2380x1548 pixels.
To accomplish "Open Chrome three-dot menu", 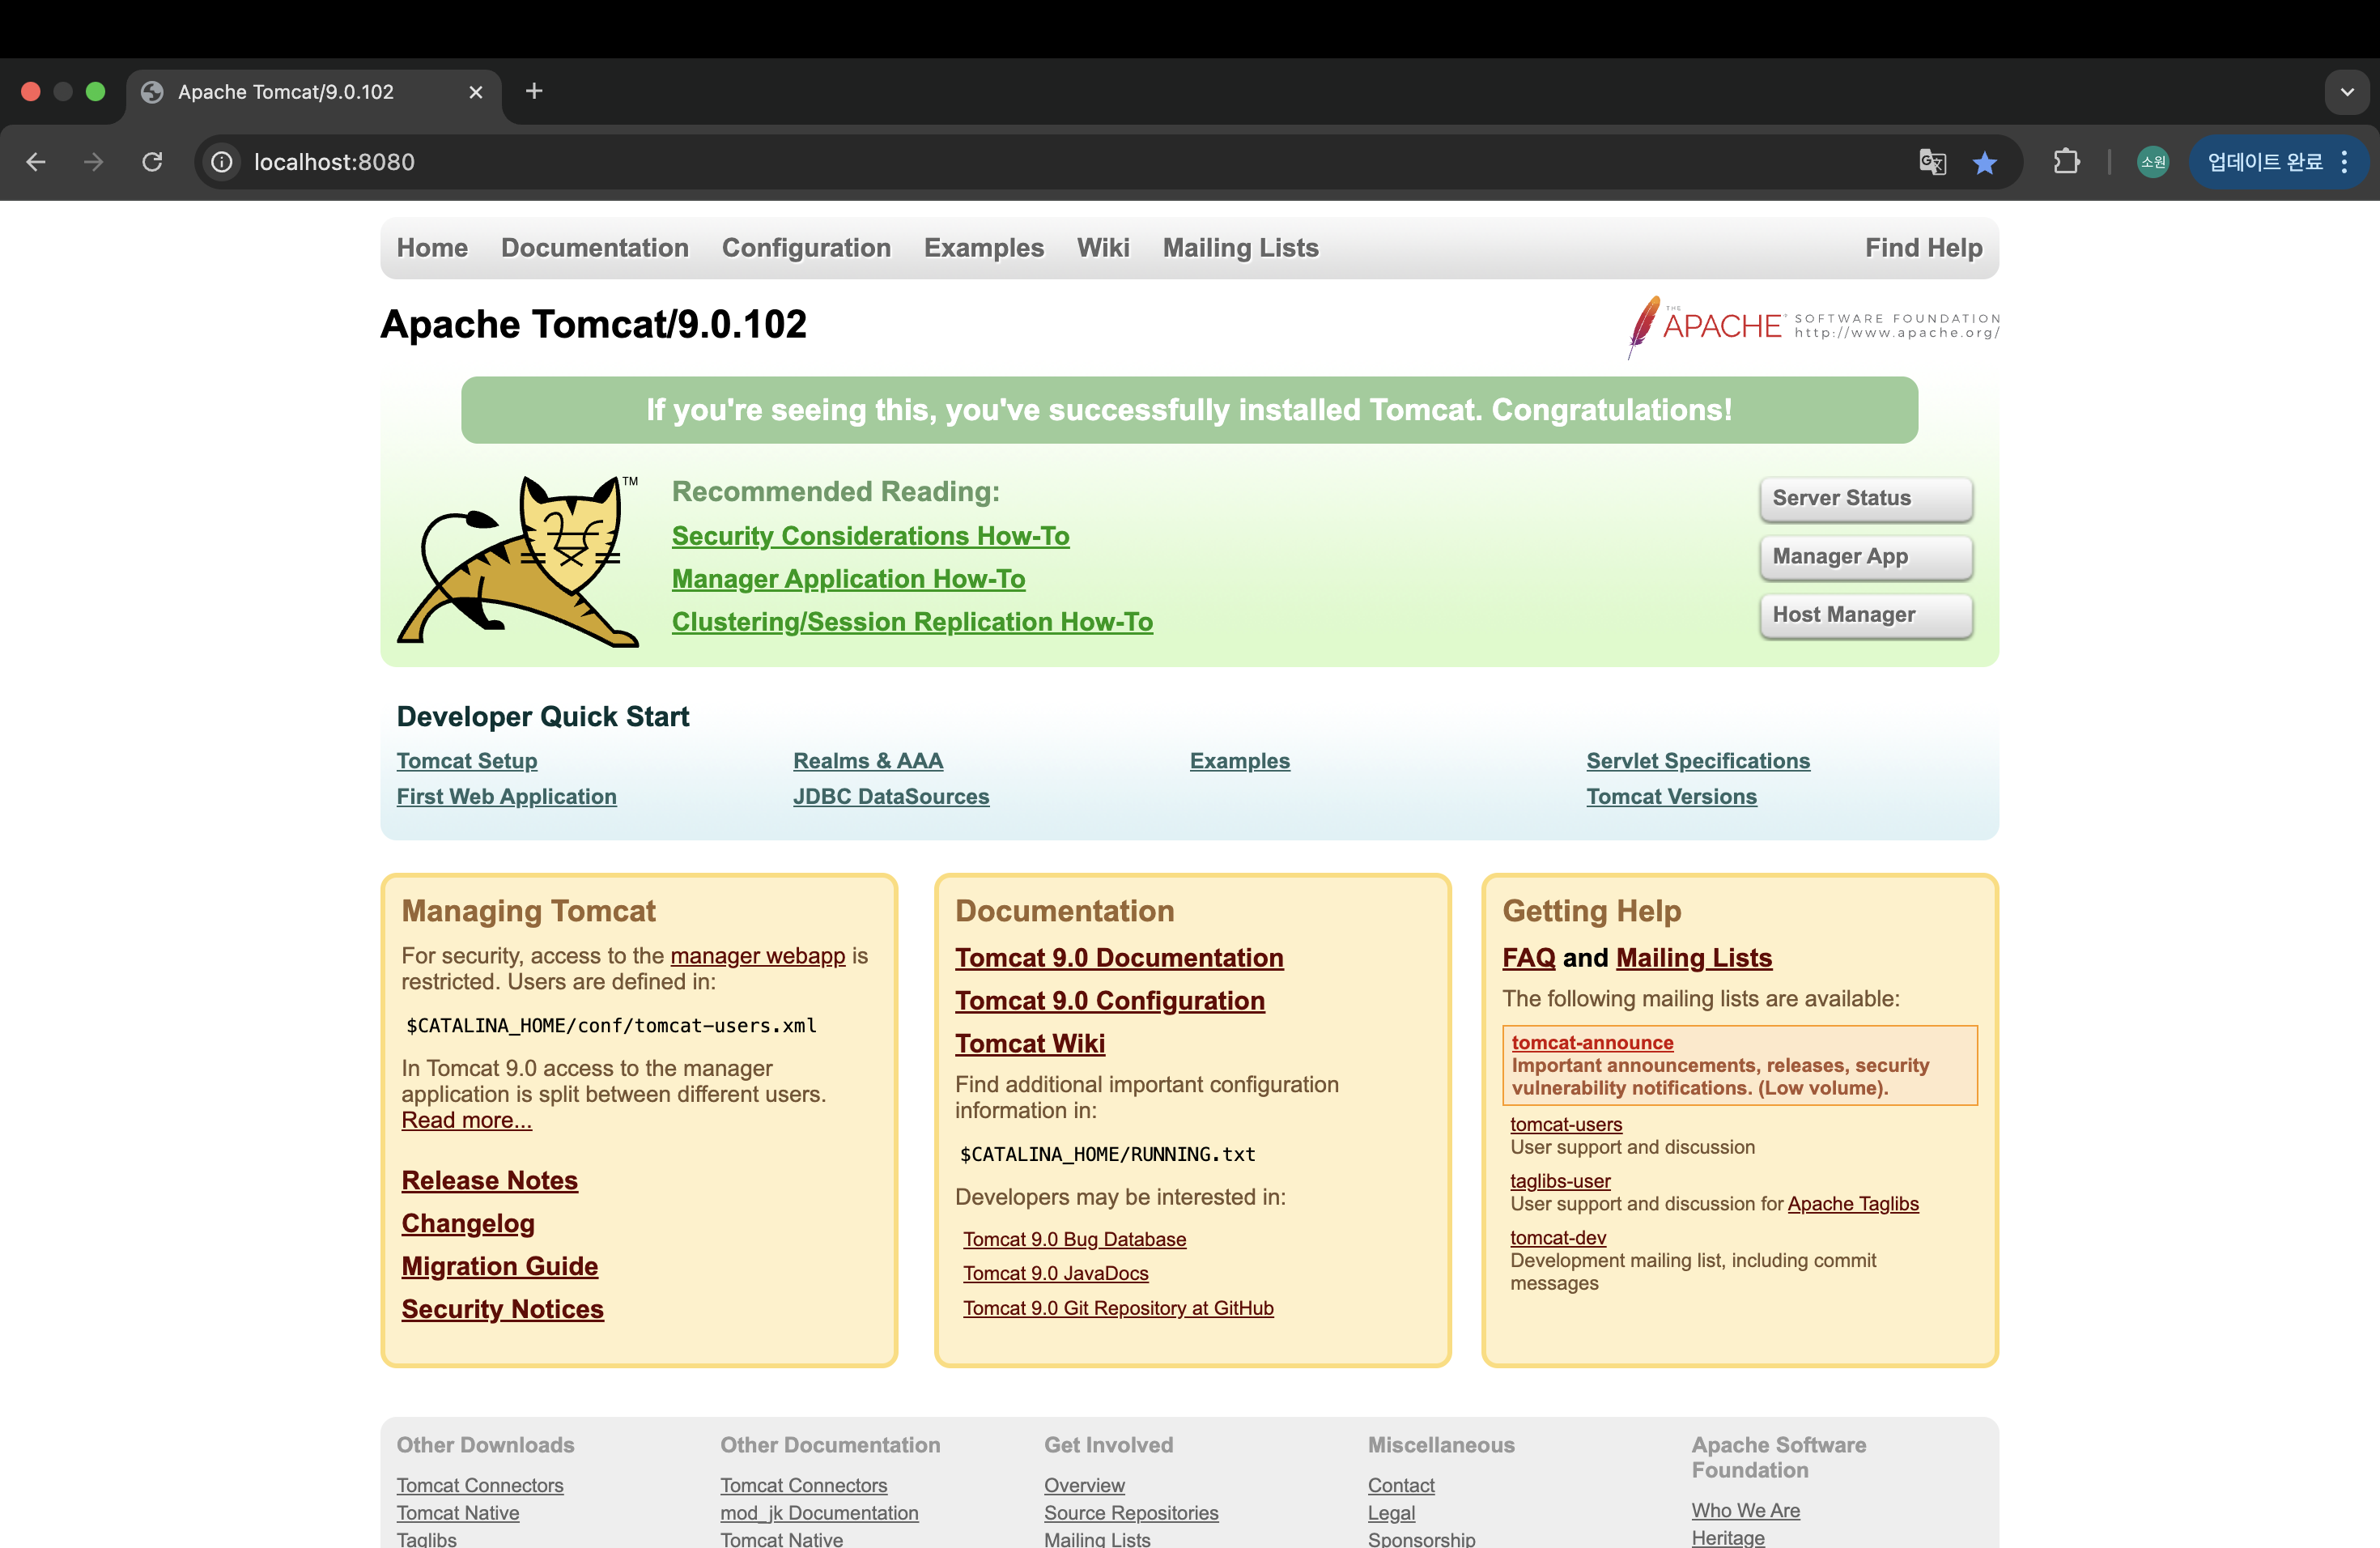I will tap(2344, 162).
